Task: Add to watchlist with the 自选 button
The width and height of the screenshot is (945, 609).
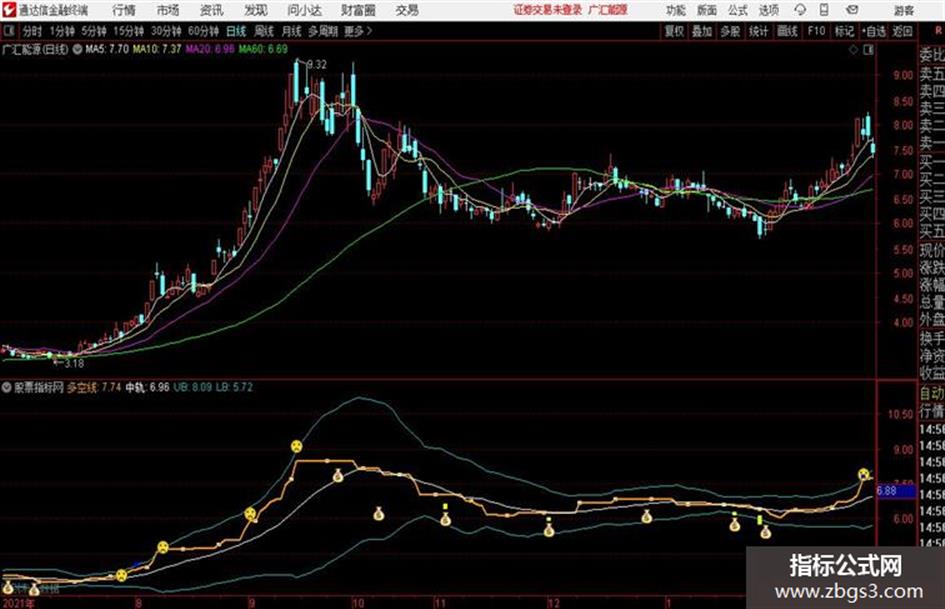Action: coord(873,31)
